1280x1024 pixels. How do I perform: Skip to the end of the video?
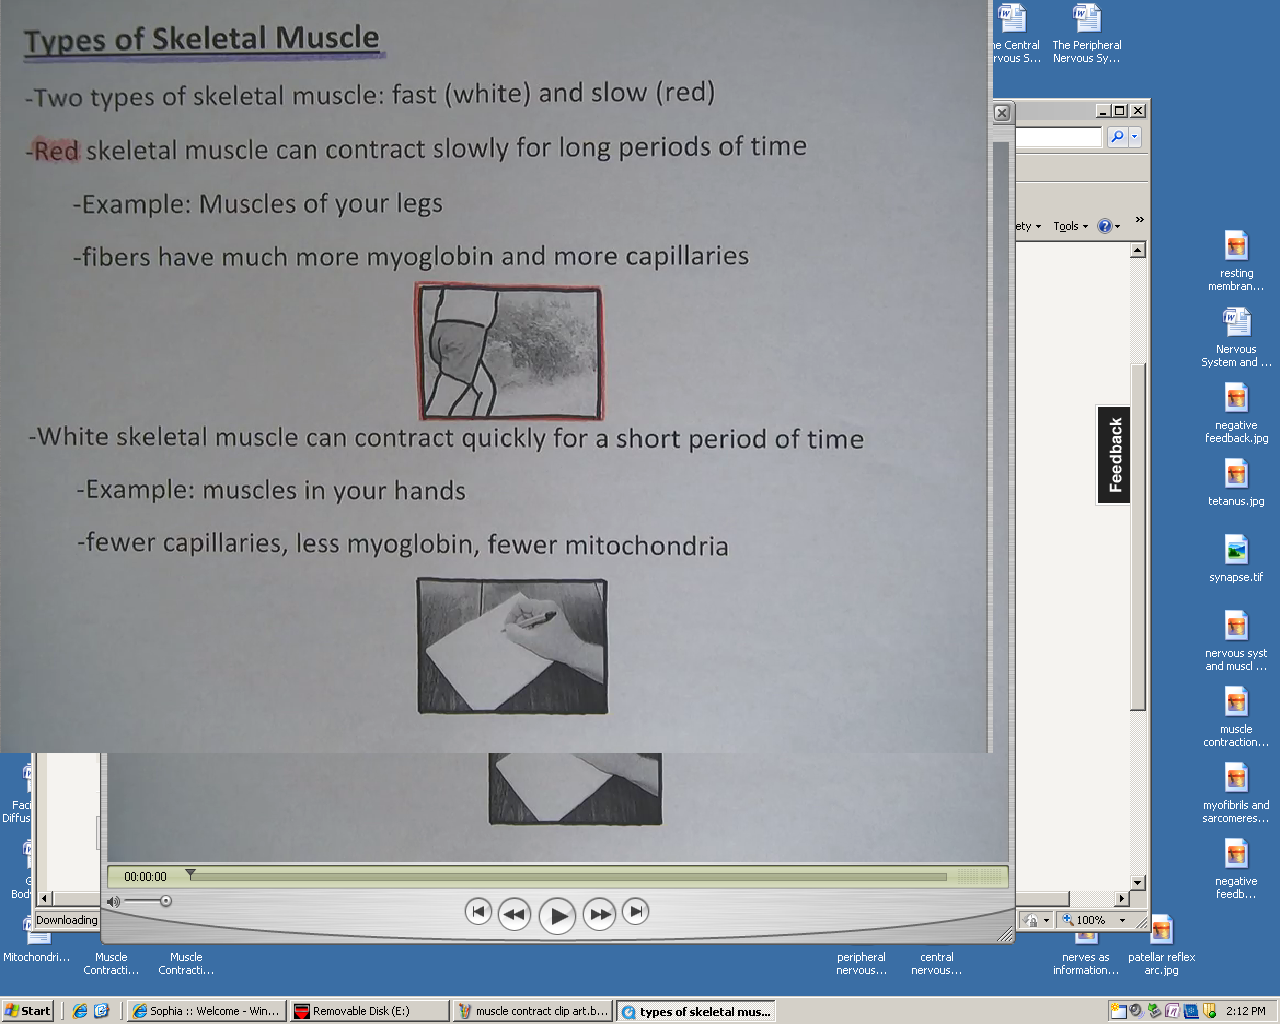tap(635, 911)
